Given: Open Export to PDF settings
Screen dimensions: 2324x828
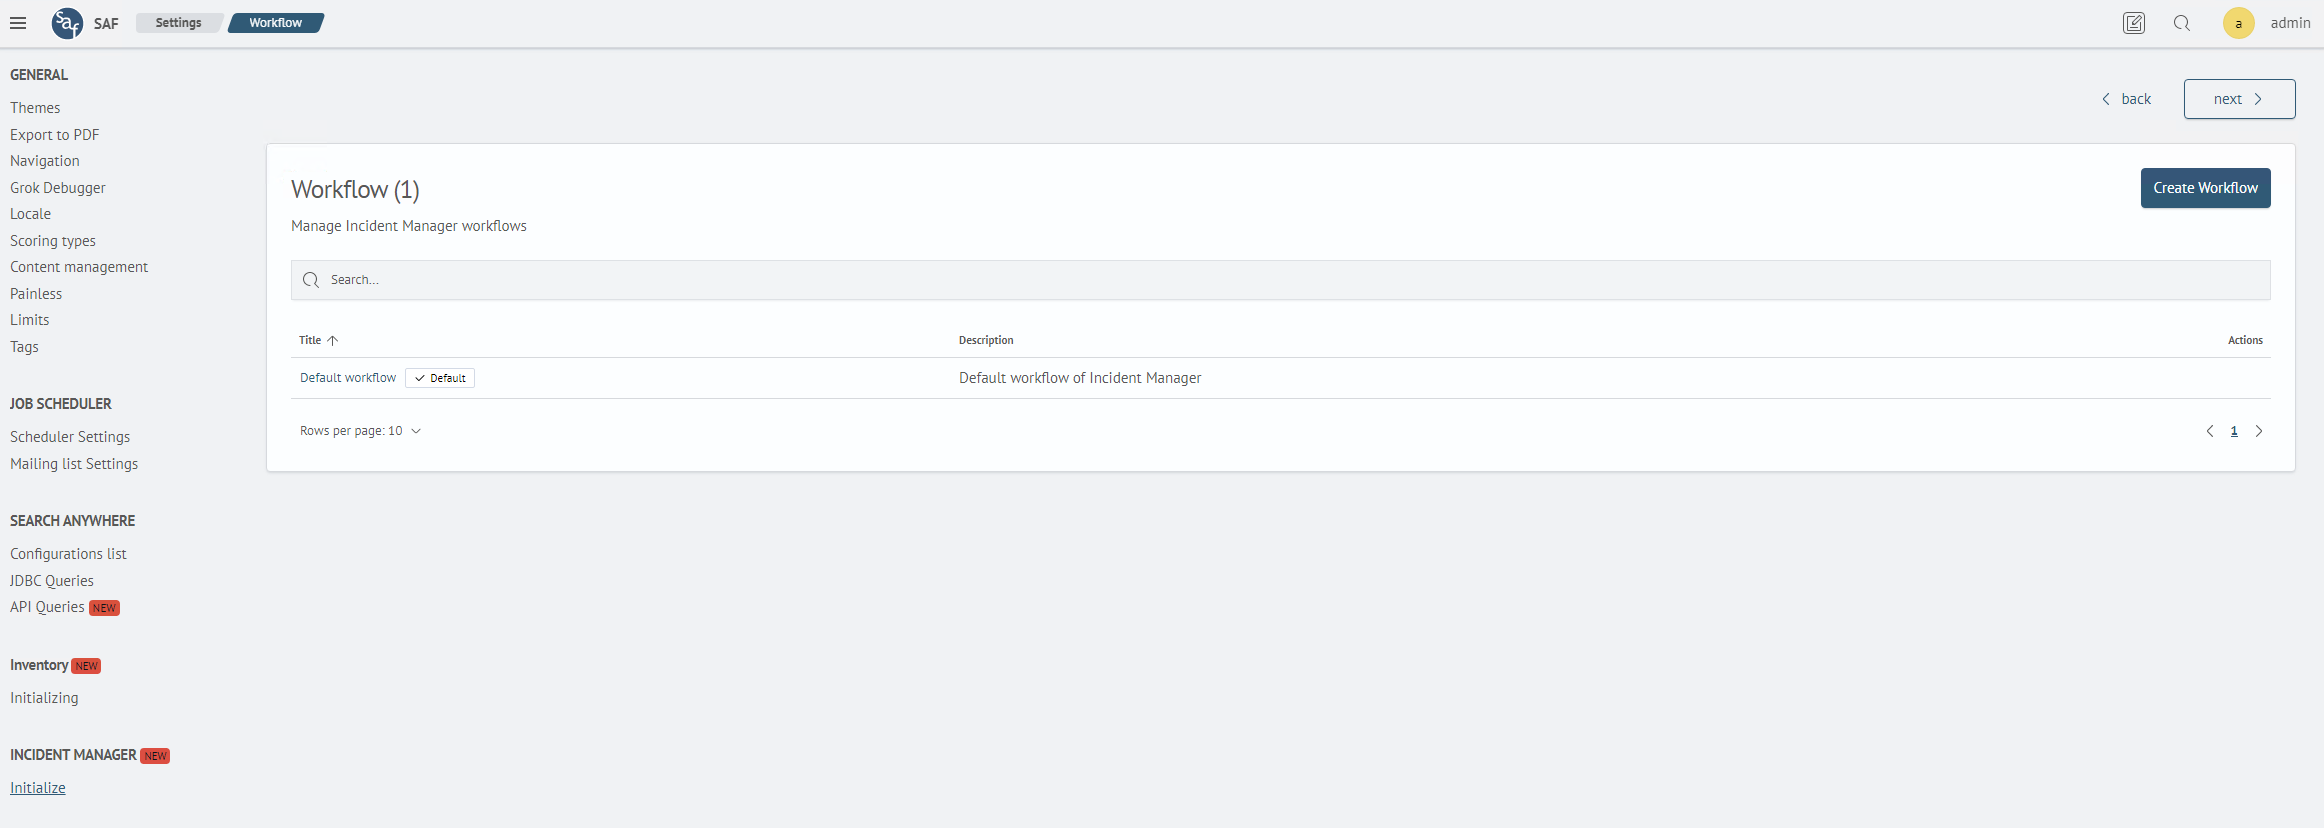Looking at the screenshot, I should pos(55,135).
